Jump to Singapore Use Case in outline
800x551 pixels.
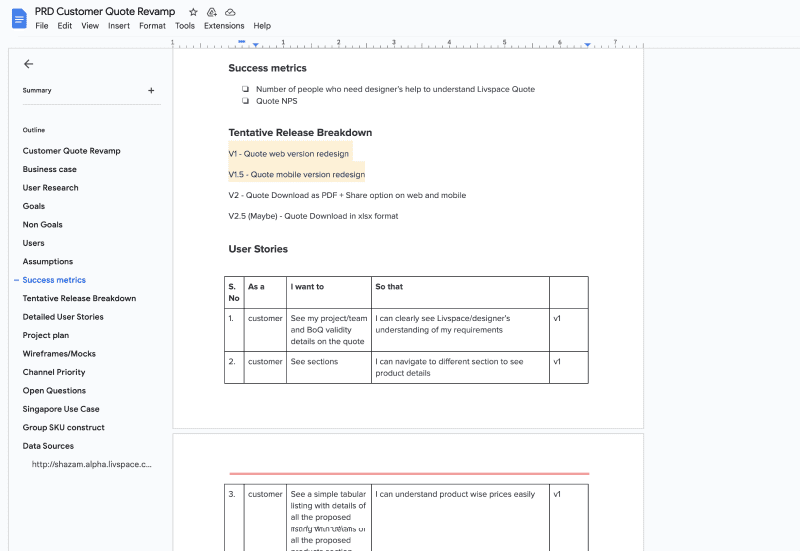pos(61,409)
